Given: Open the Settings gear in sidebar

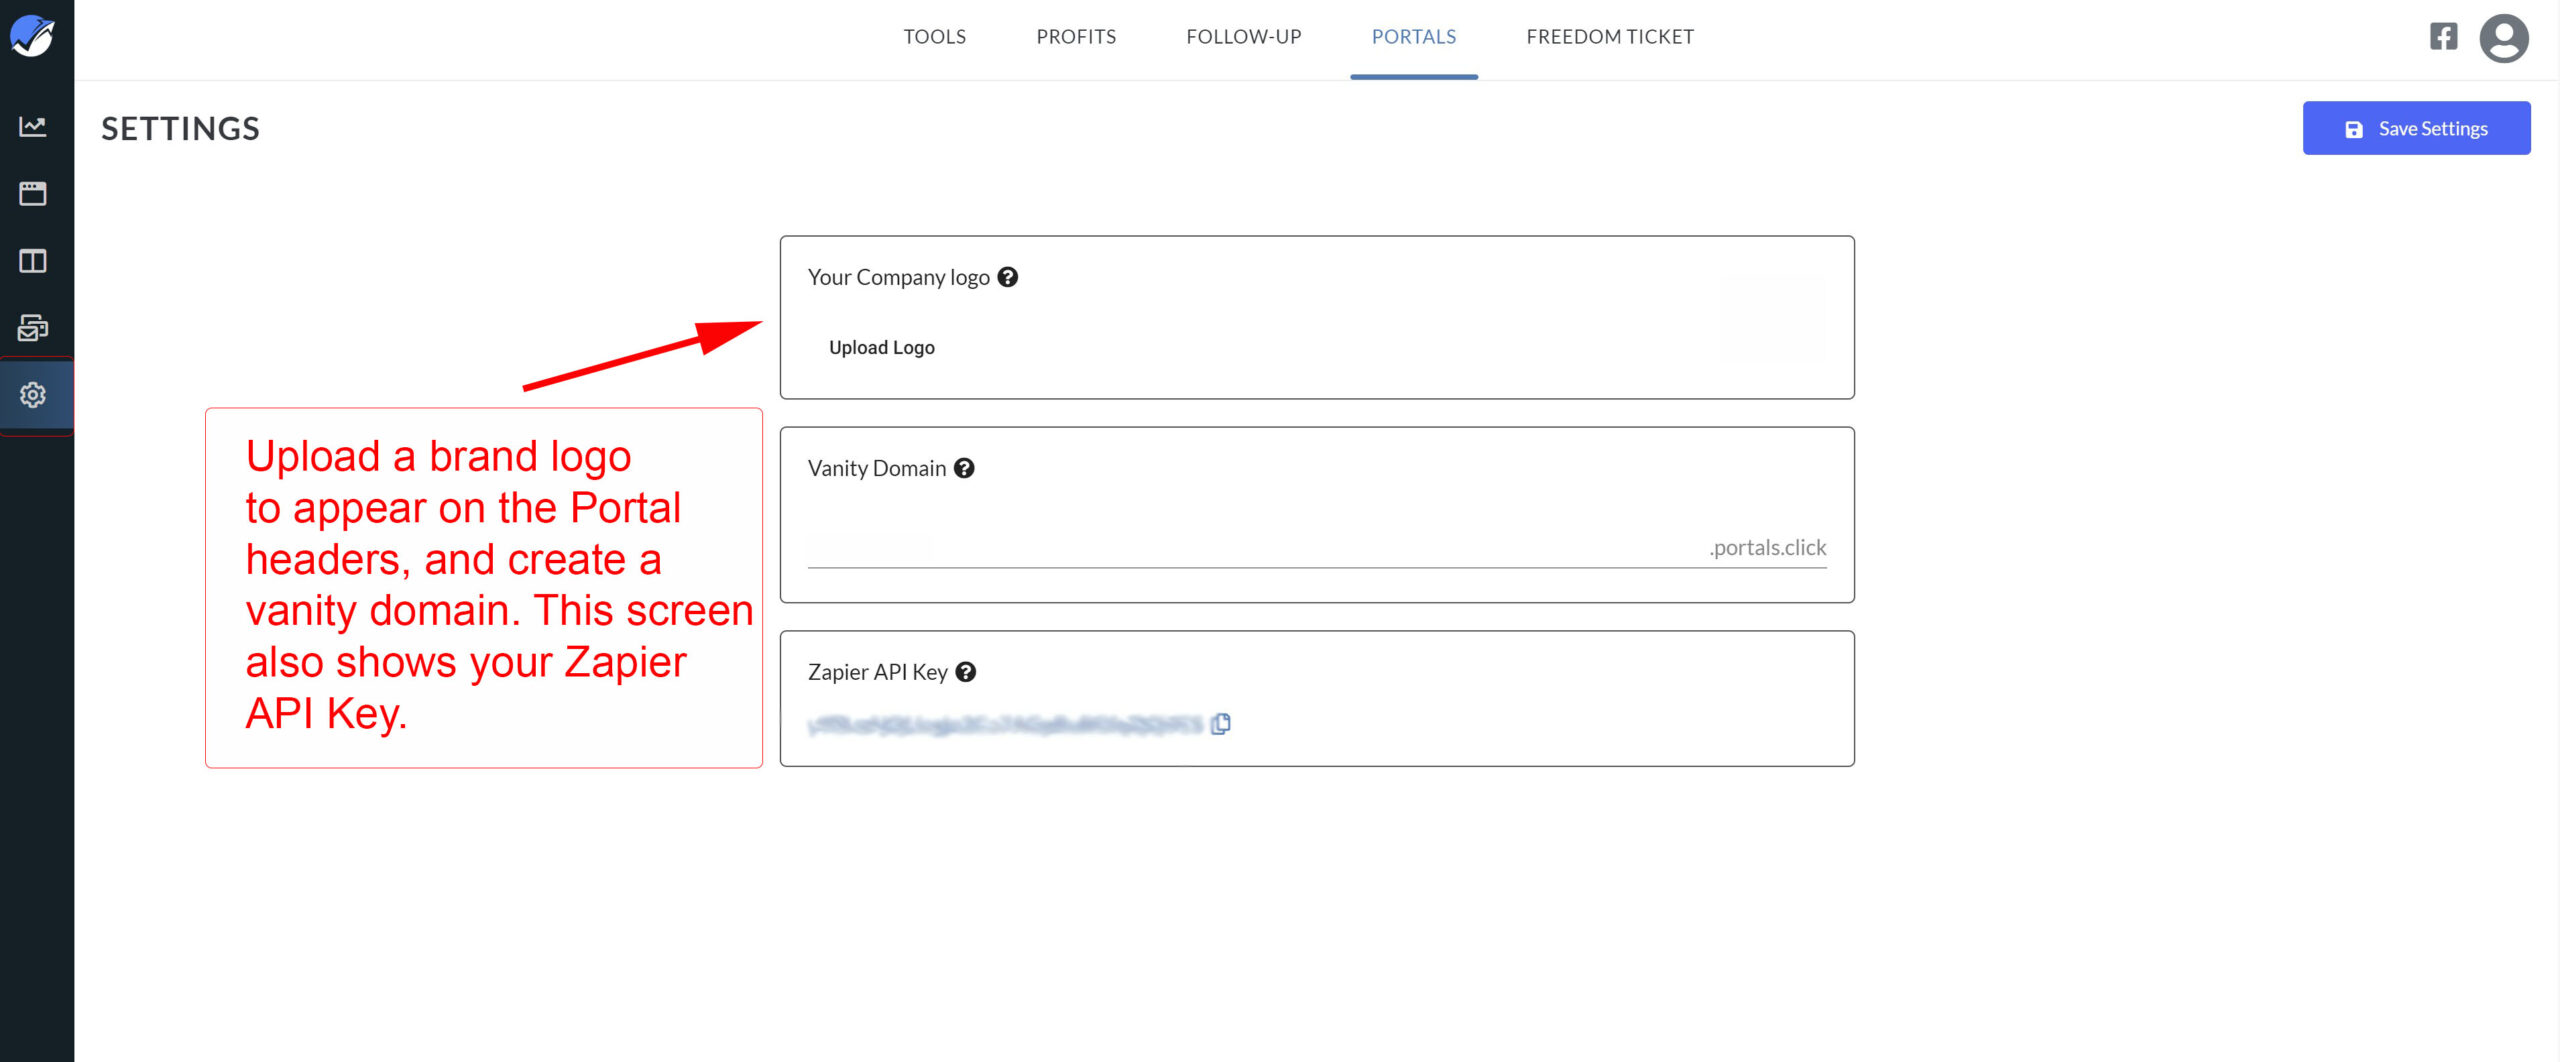Looking at the screenshot, I should pyautogui.click(x=35, y=395).
